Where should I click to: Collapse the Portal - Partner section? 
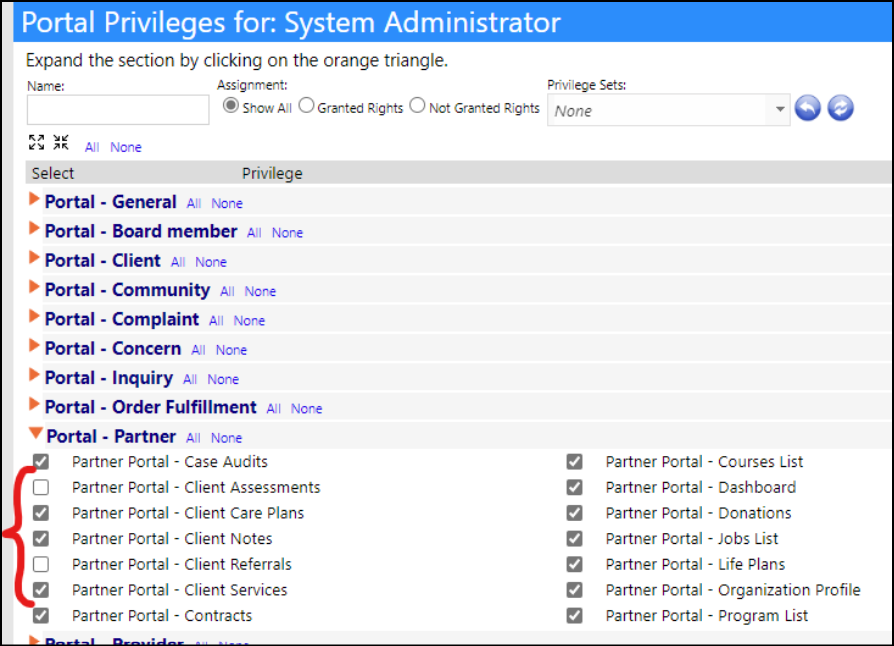pos(36,433)
